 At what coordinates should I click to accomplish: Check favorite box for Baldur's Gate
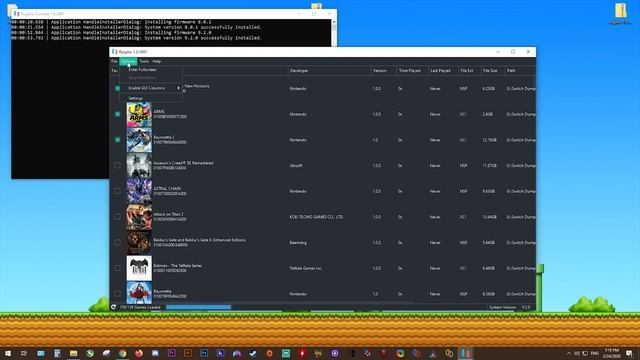coord(118,242)
